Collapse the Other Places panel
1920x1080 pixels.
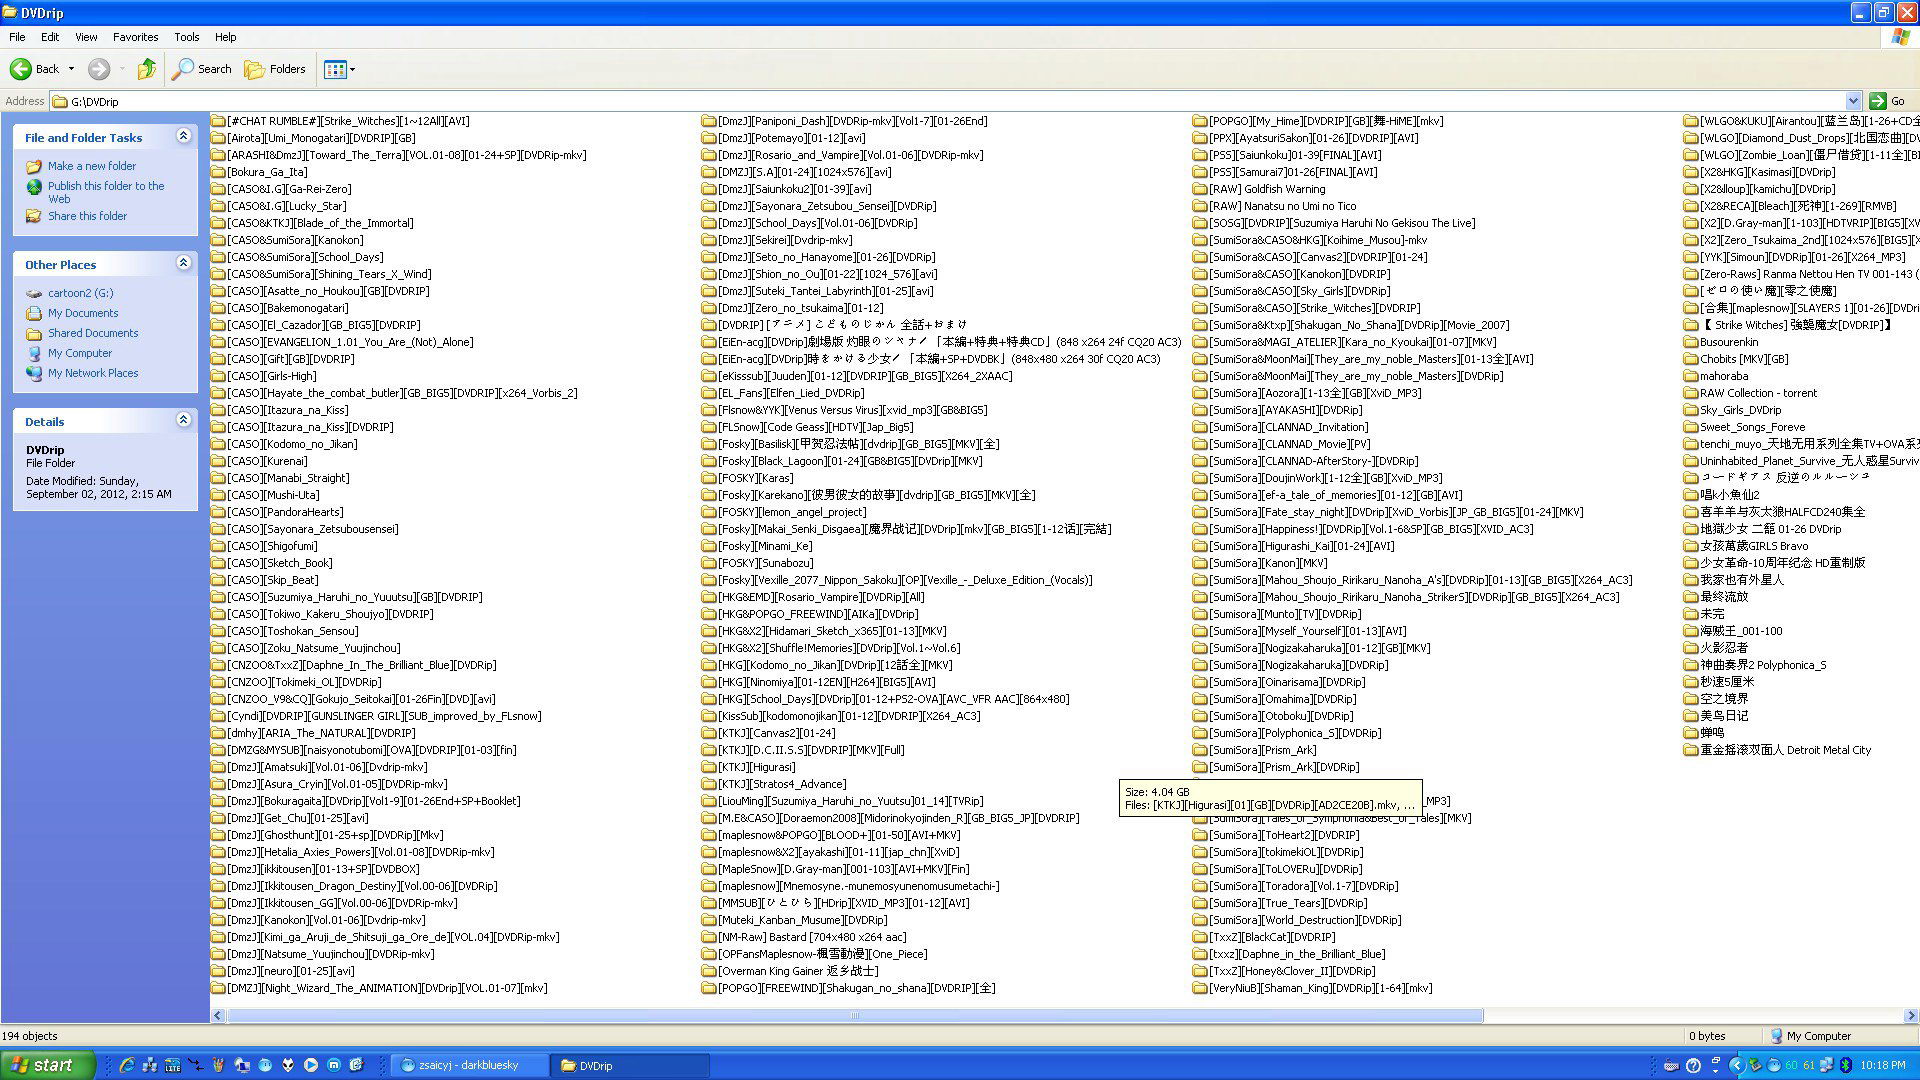tap(183, 263)
